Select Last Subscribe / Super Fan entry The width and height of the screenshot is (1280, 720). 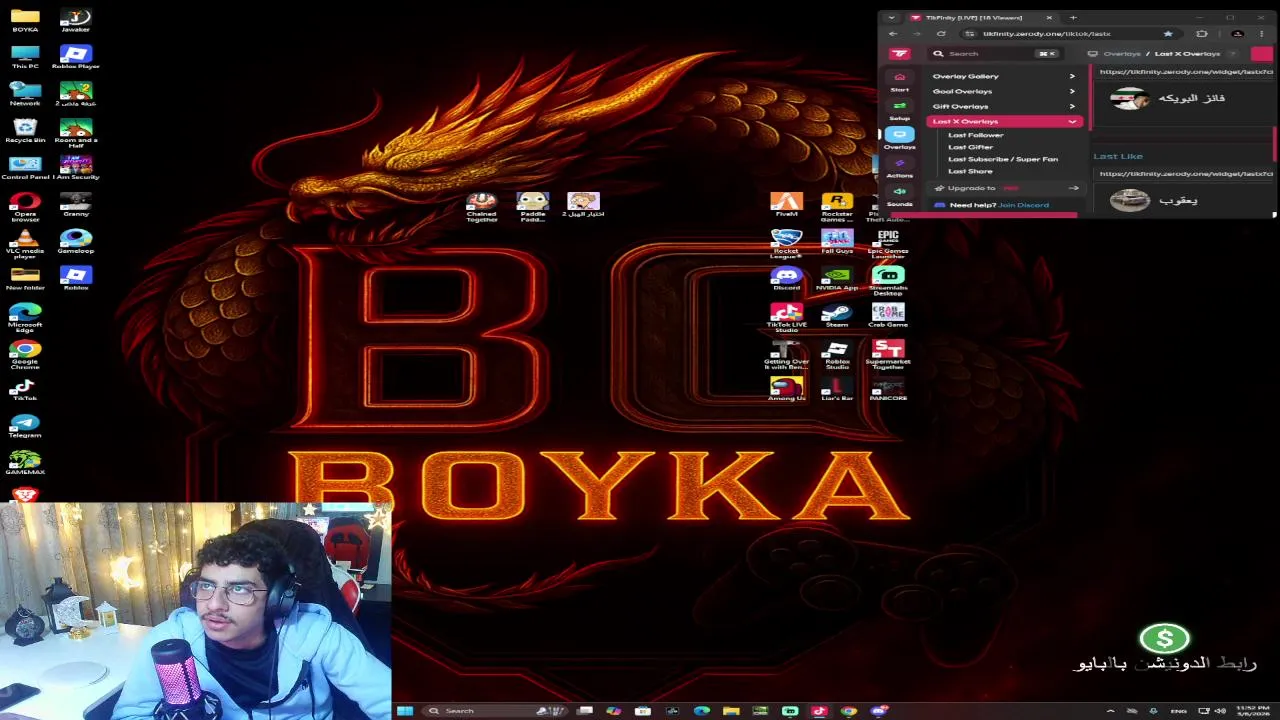coord(1002,159)
